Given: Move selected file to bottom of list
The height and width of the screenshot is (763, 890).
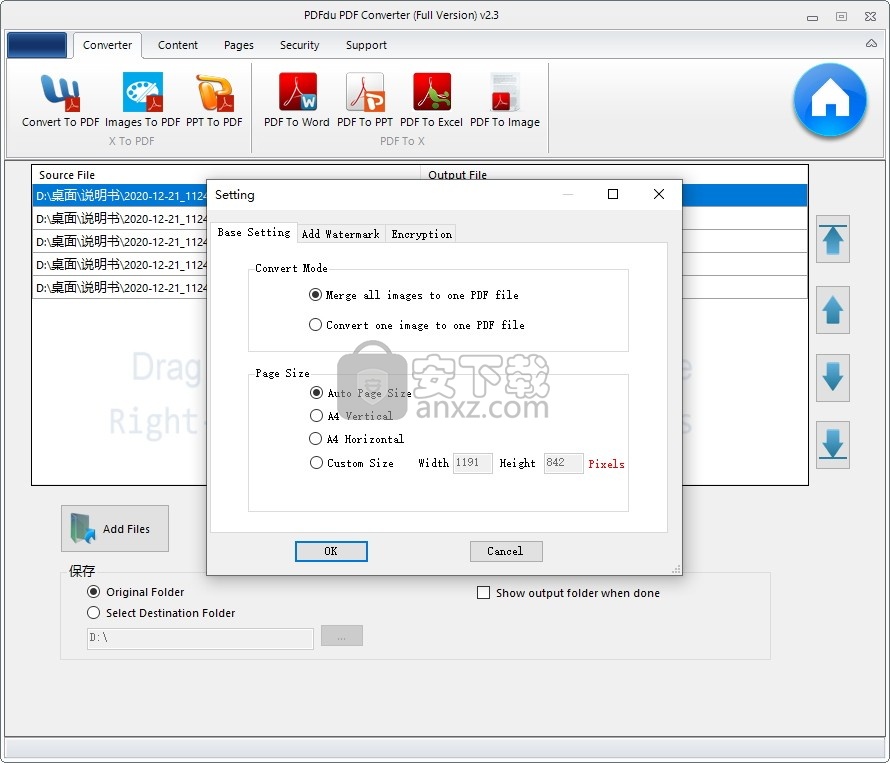Looking at the screenshot, I should [833, 445].
